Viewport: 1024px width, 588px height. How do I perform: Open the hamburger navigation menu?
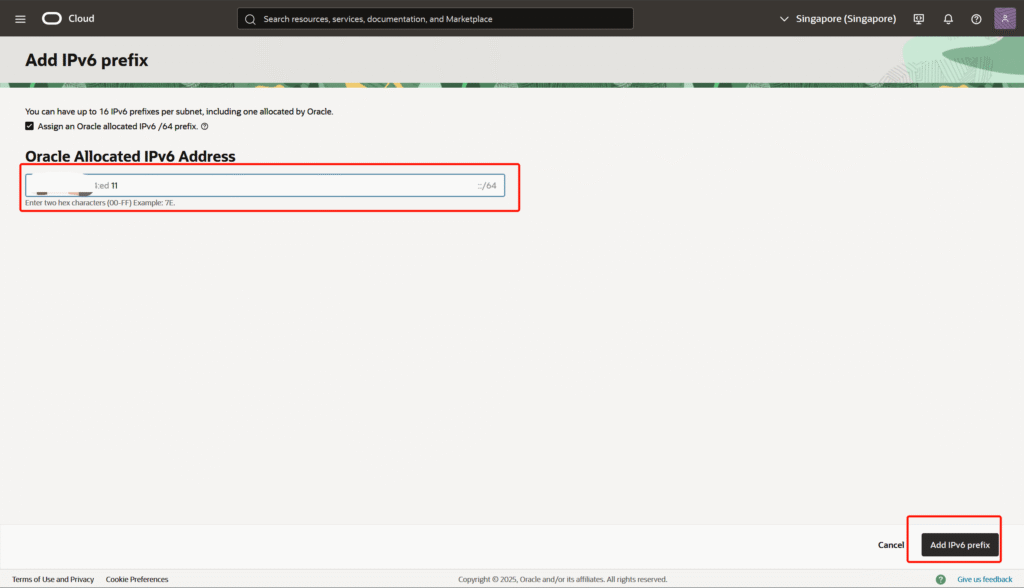coord(20,19)
